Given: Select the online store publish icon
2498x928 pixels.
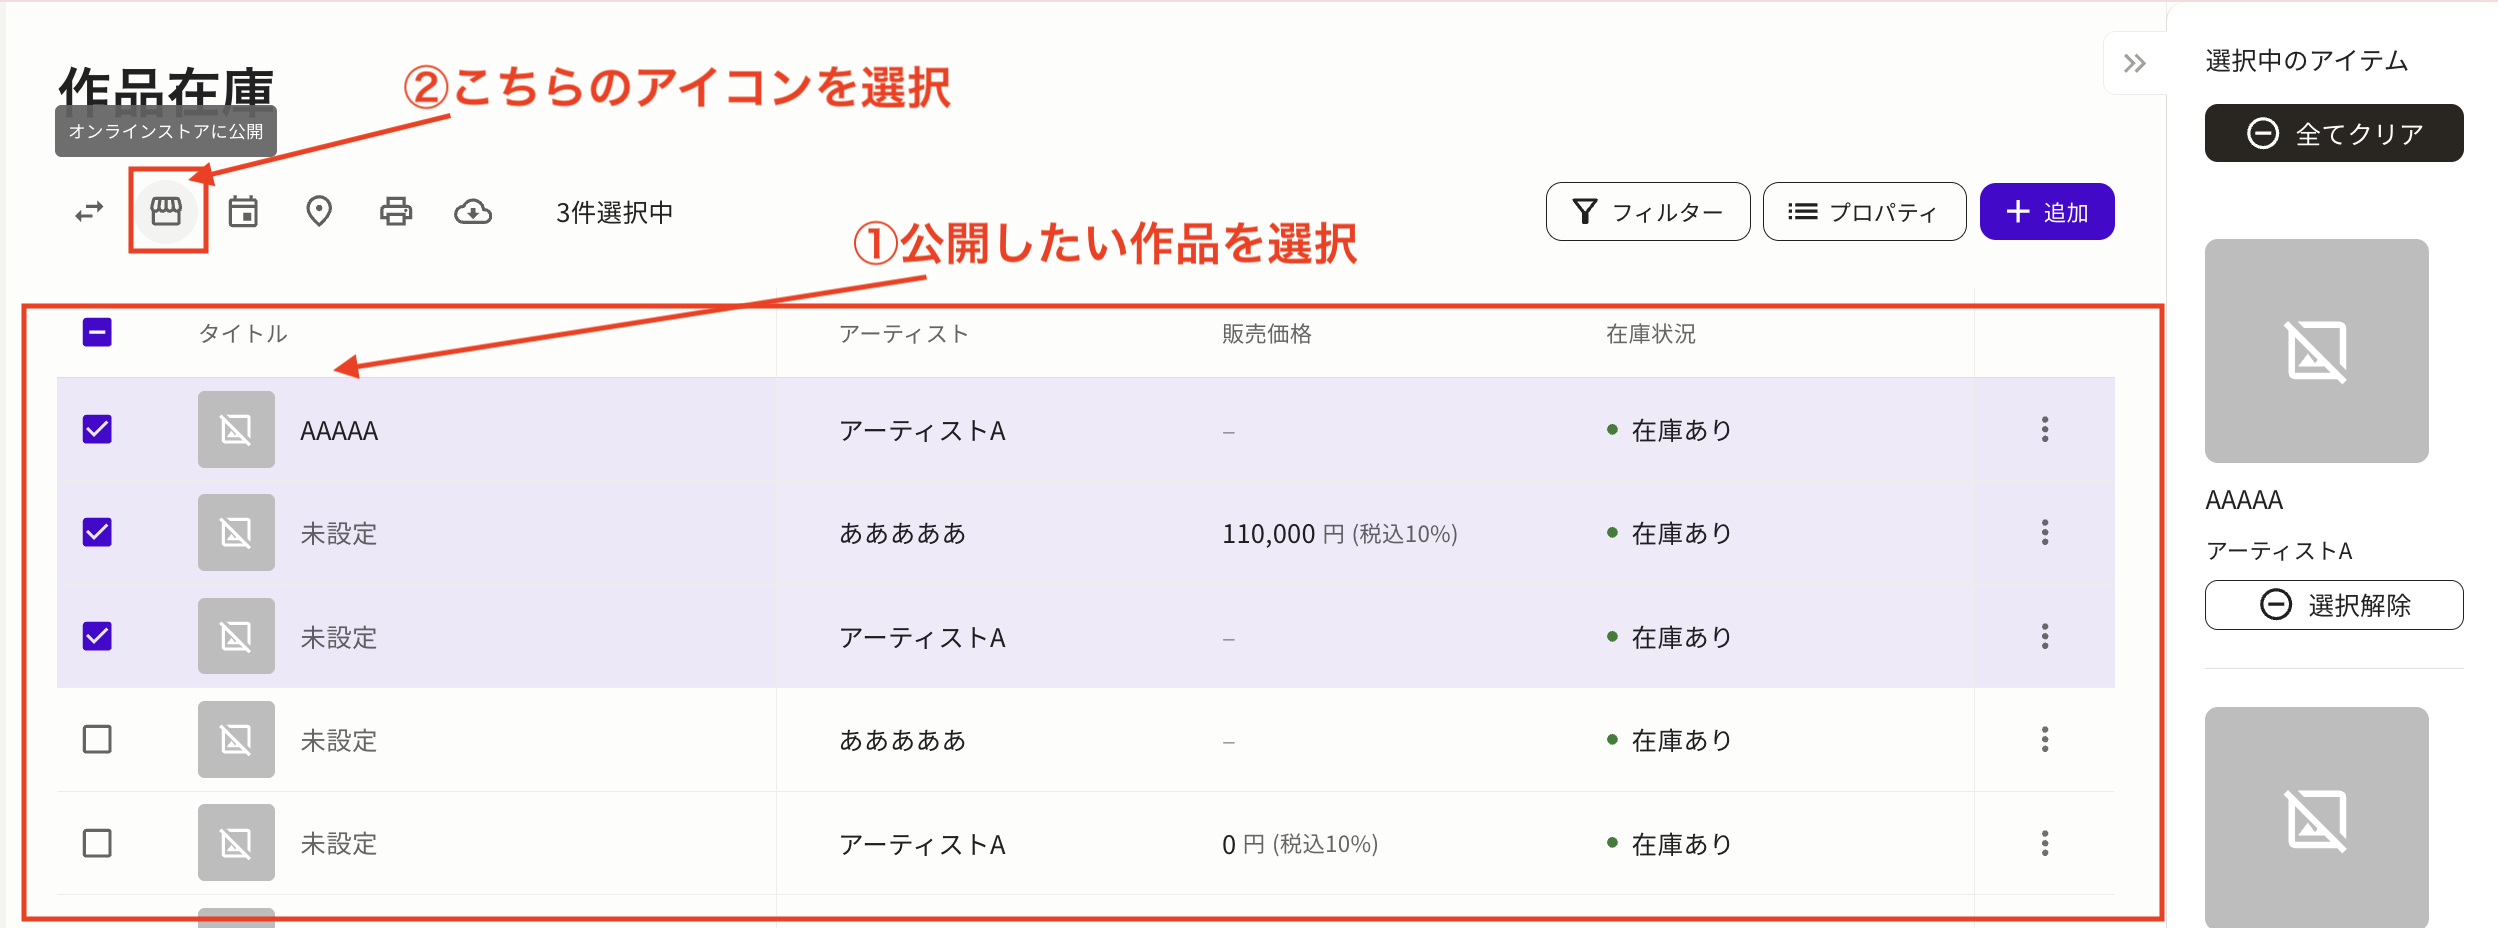Looking at the screenshot, I should [x=166, y=211].
